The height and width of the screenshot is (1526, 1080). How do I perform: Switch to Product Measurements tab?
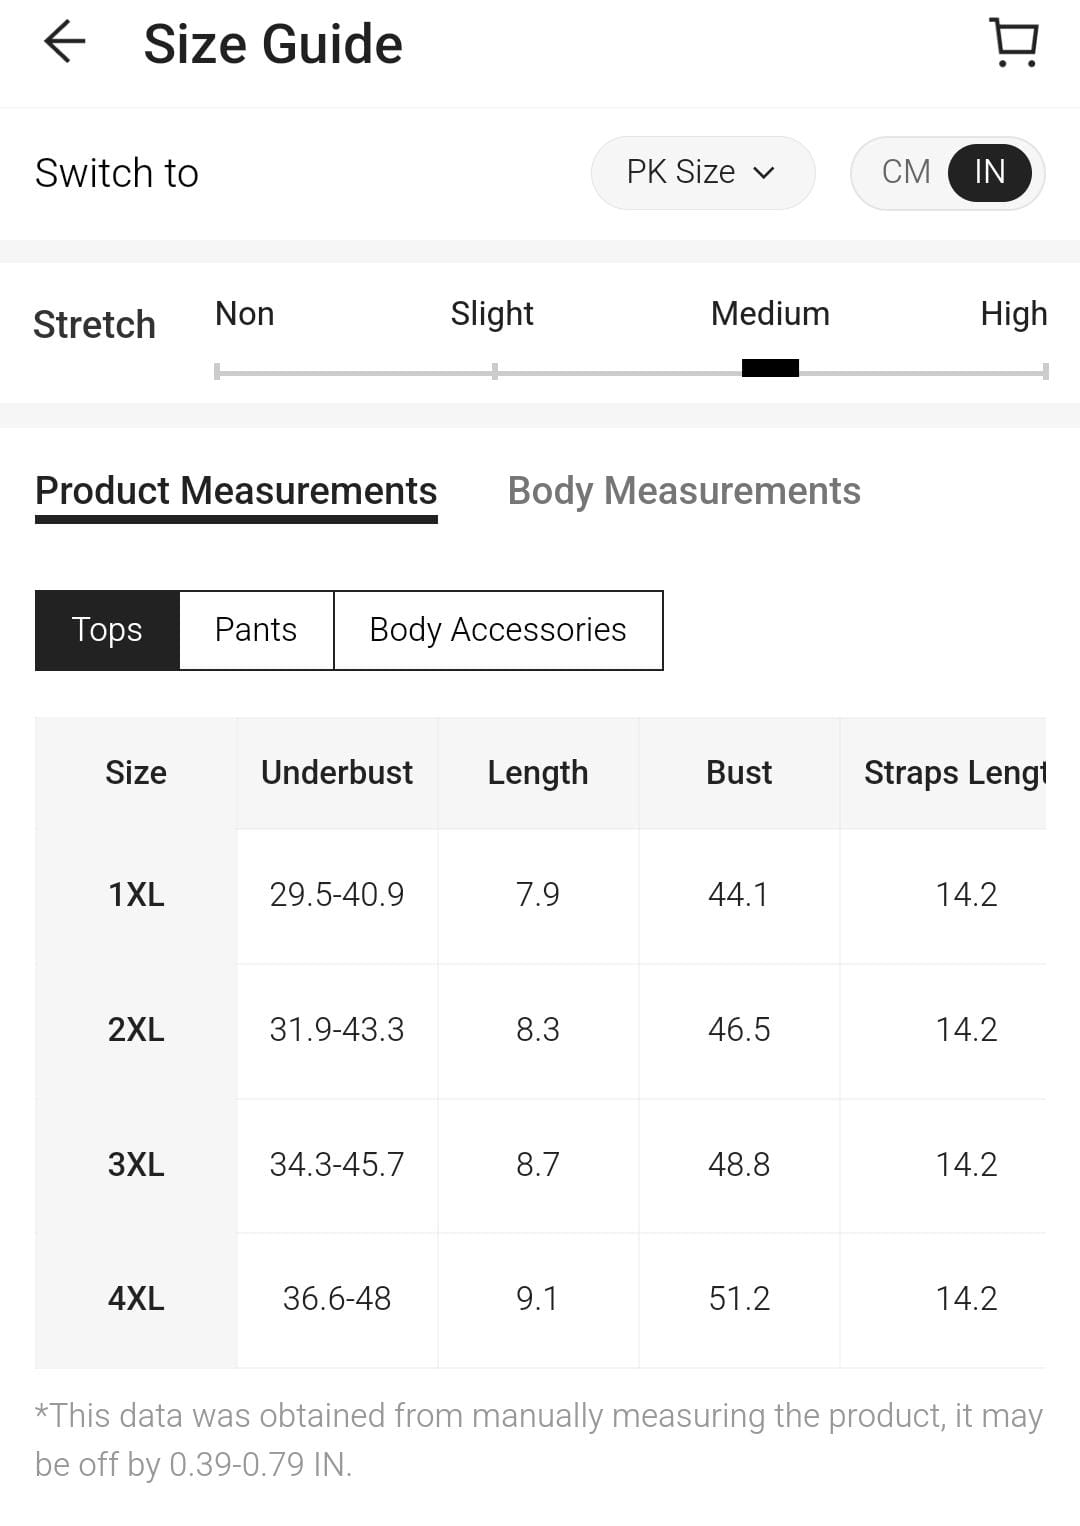pyautogui.click(x=236, y=491)
